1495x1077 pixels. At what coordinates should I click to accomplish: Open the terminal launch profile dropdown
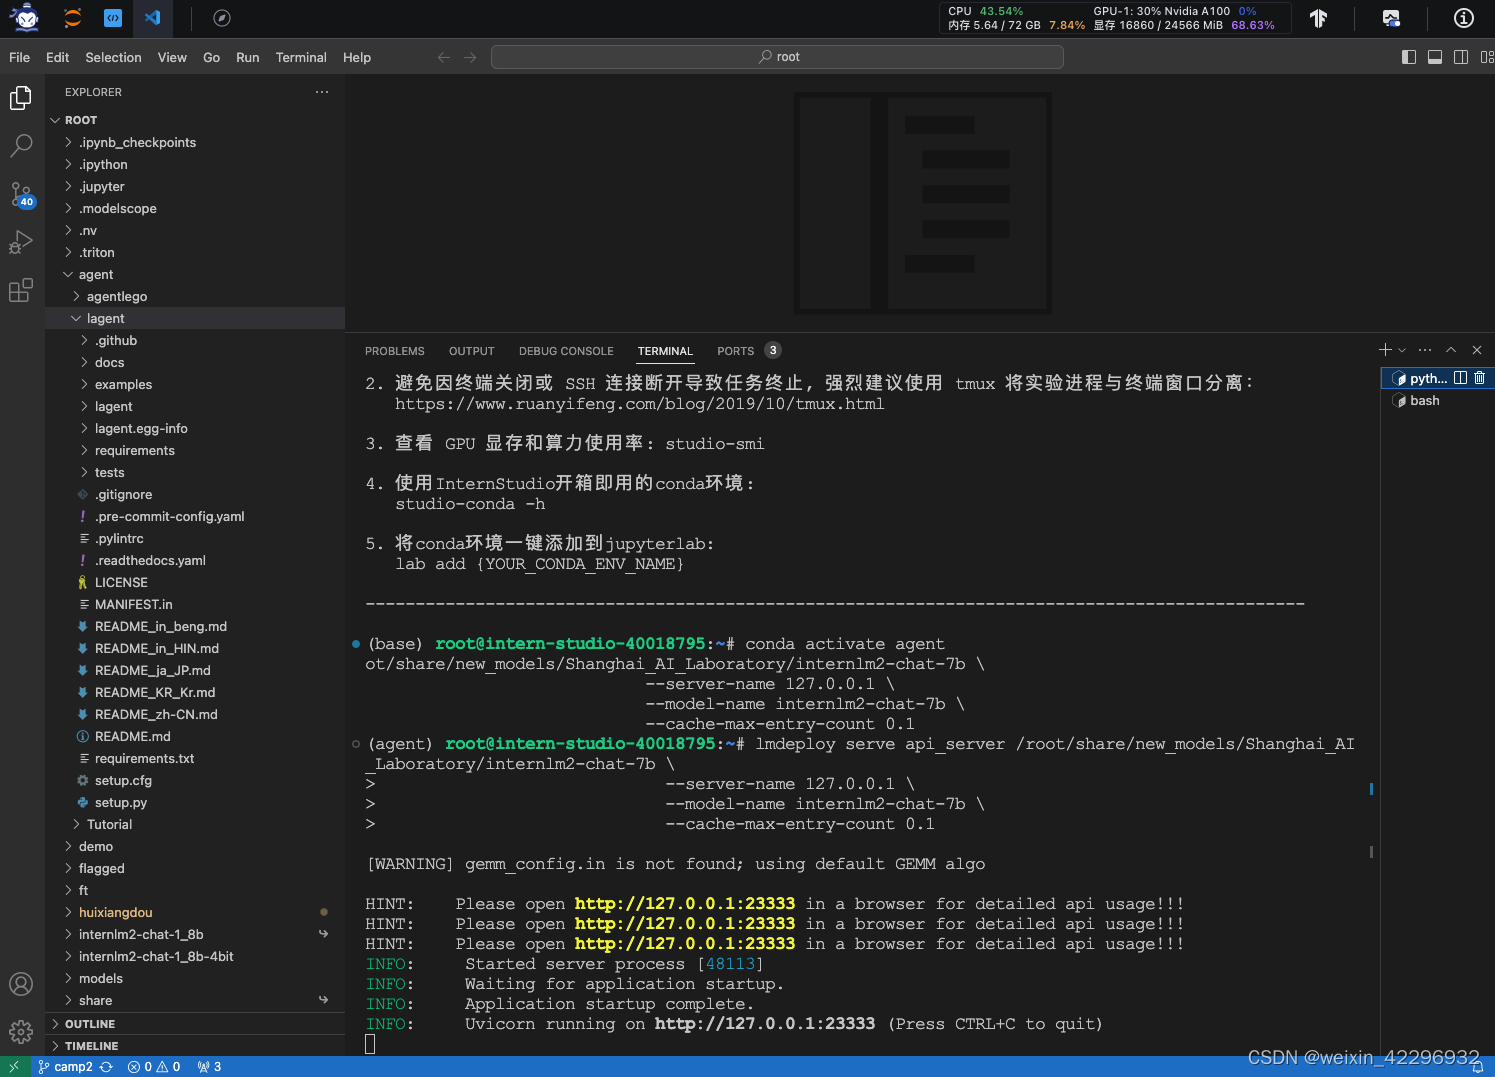point(1400,350)
